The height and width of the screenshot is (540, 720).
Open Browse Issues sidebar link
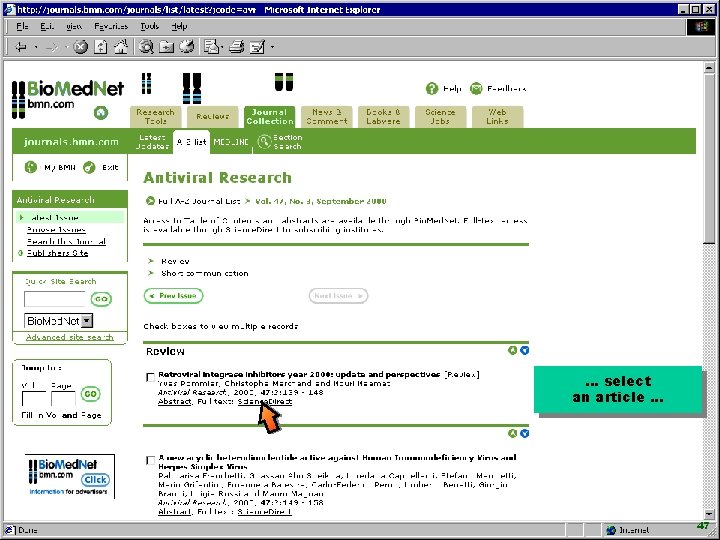pos(56,229)
